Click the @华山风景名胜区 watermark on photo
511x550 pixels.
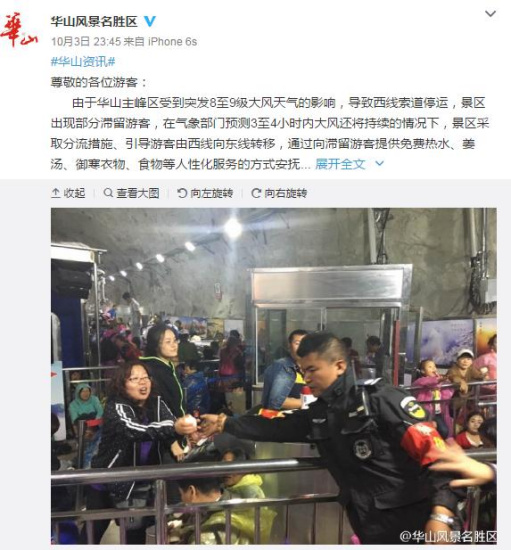click(448, 536)
